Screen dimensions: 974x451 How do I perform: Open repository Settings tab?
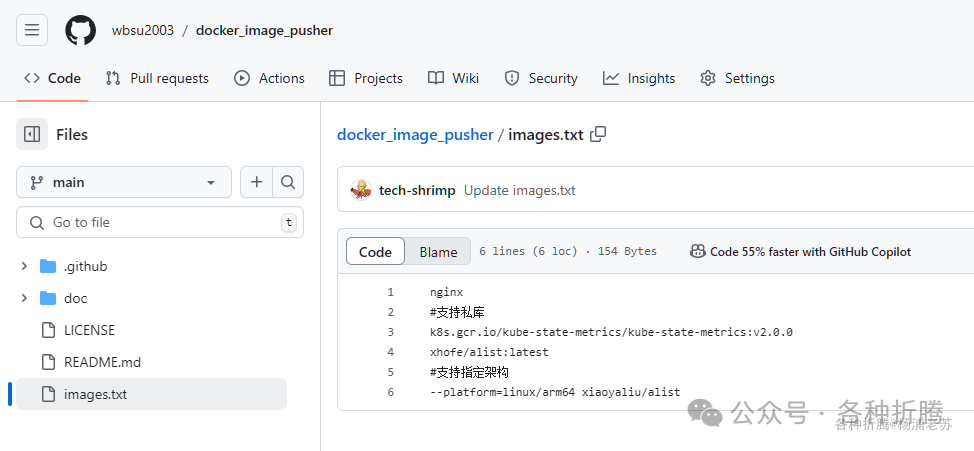[737, 78]
